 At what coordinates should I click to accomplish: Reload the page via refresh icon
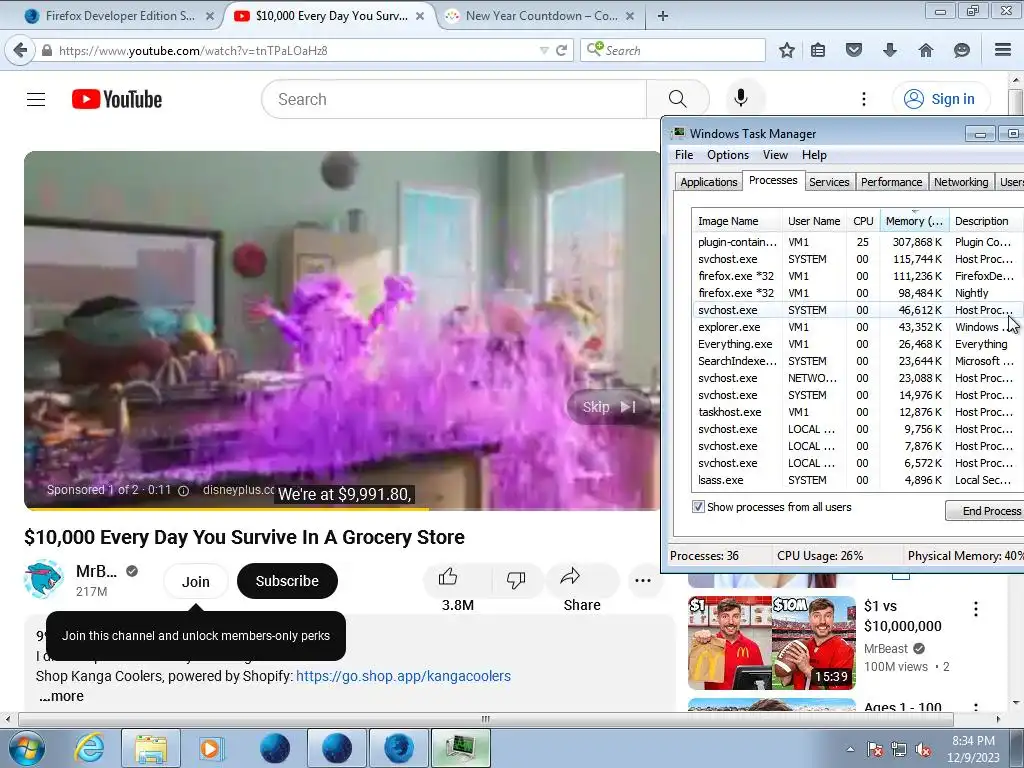561,50
